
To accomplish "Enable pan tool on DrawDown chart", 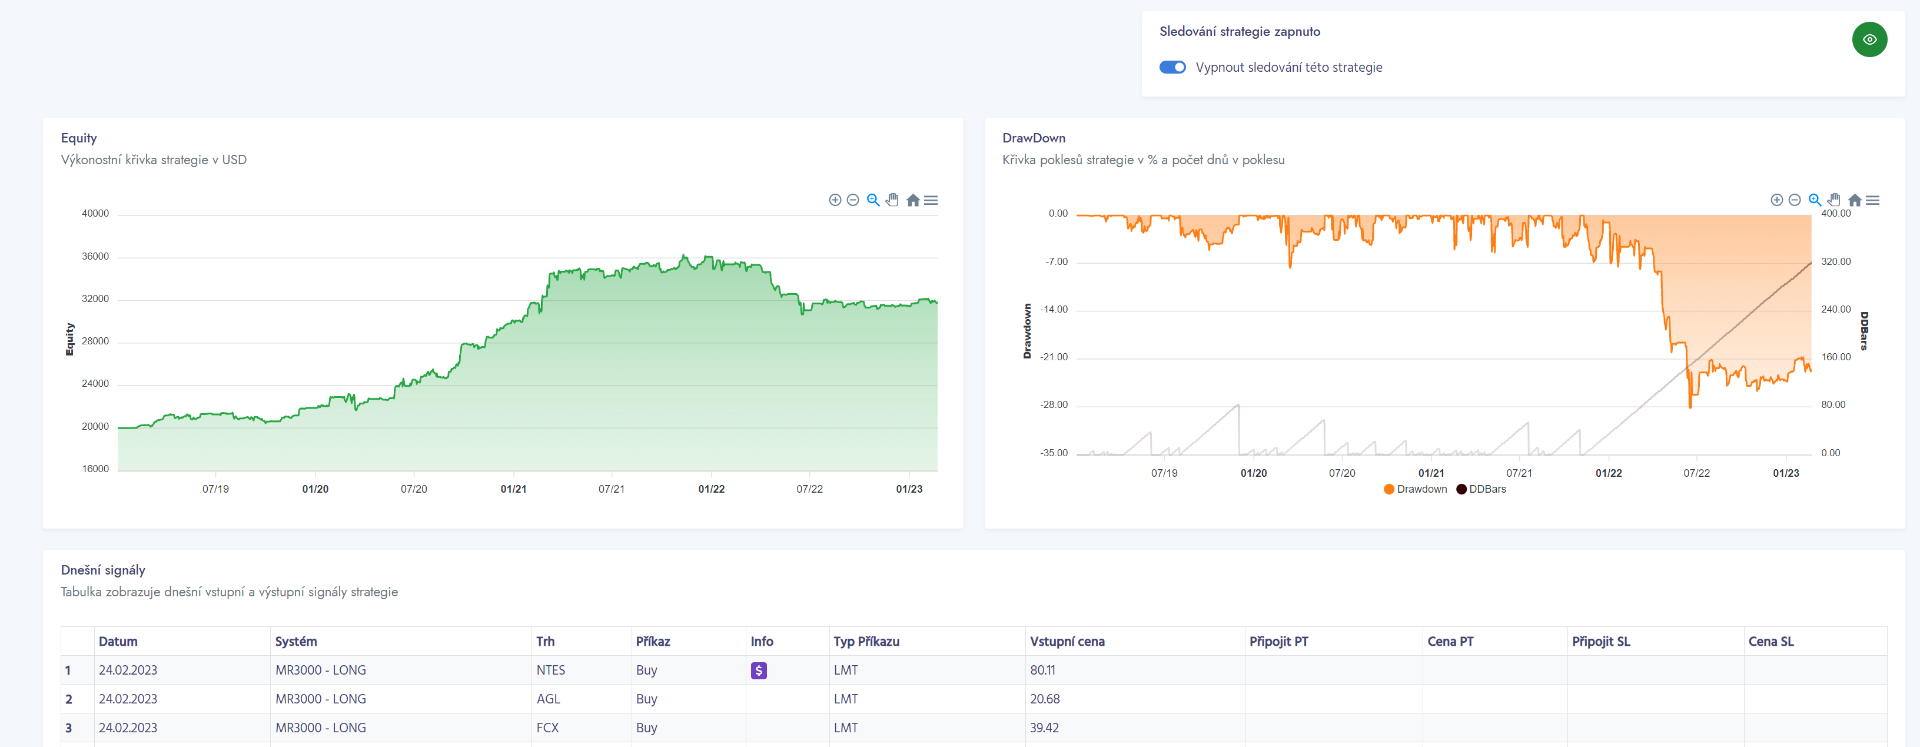I will (1834, 200).
